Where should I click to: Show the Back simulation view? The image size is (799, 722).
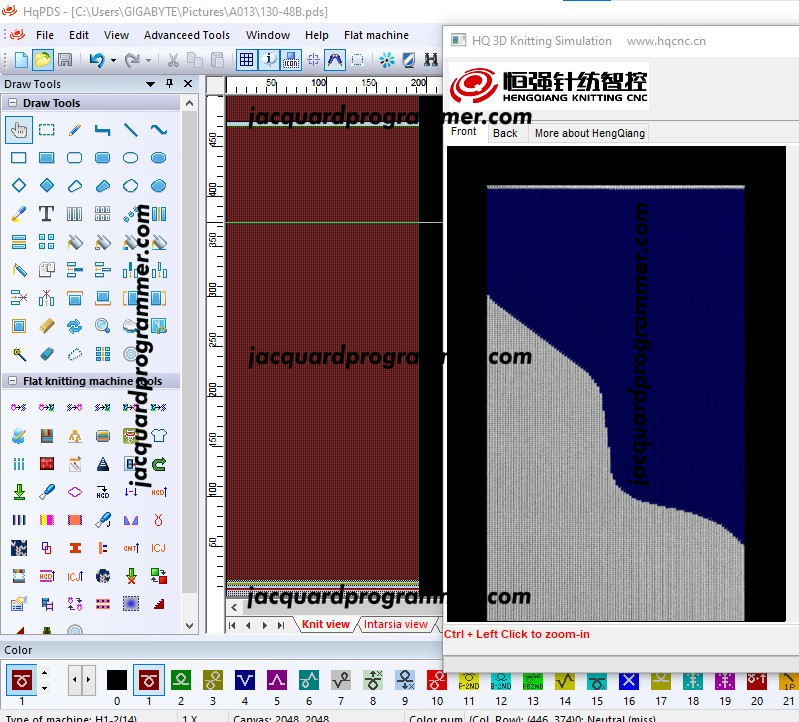coord(505,133)
